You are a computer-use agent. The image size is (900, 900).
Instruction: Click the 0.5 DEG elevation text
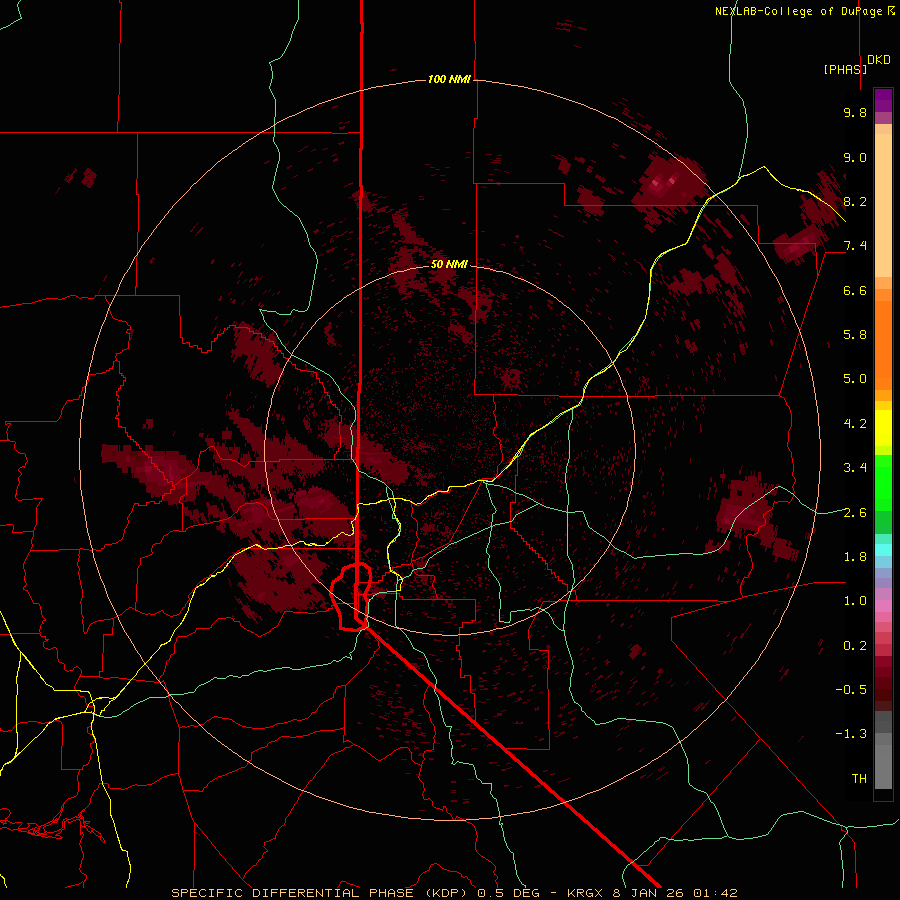508,893
